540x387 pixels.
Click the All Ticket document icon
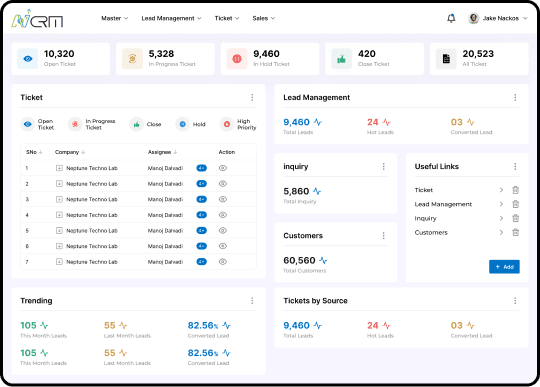[446, 59]
